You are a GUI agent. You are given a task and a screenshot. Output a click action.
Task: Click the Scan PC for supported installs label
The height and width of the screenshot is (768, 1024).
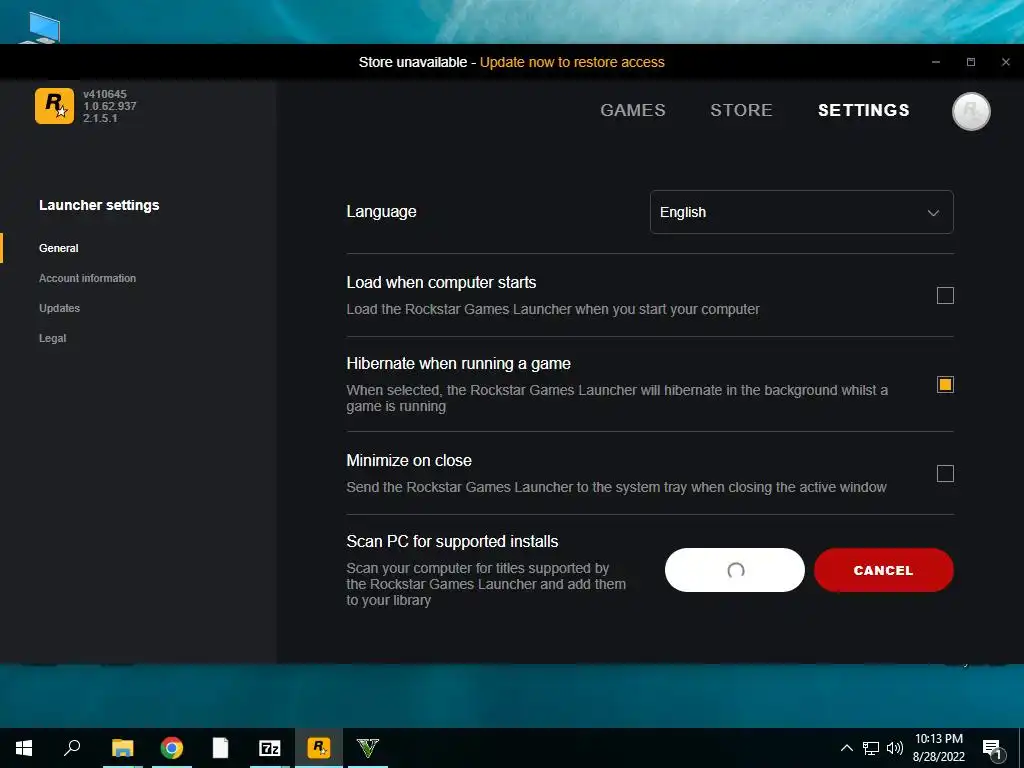coord(453,541)
